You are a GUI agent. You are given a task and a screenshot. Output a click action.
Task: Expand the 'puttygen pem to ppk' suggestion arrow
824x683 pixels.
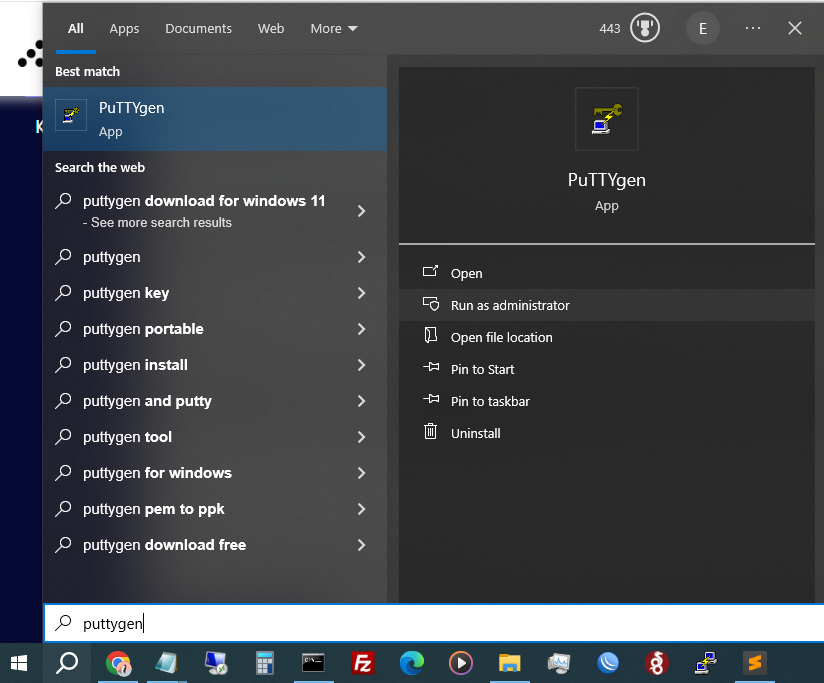361,509
